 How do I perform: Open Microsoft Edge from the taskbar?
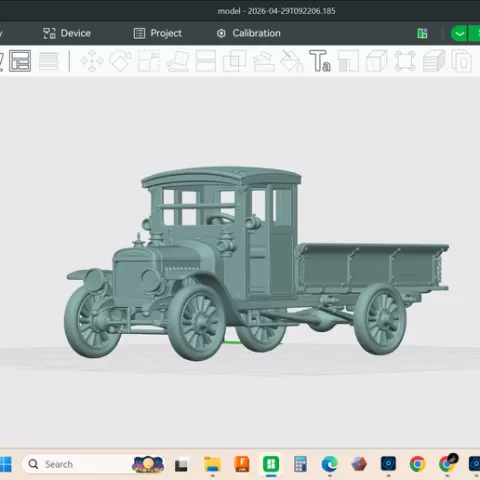[x=330, y=464]
